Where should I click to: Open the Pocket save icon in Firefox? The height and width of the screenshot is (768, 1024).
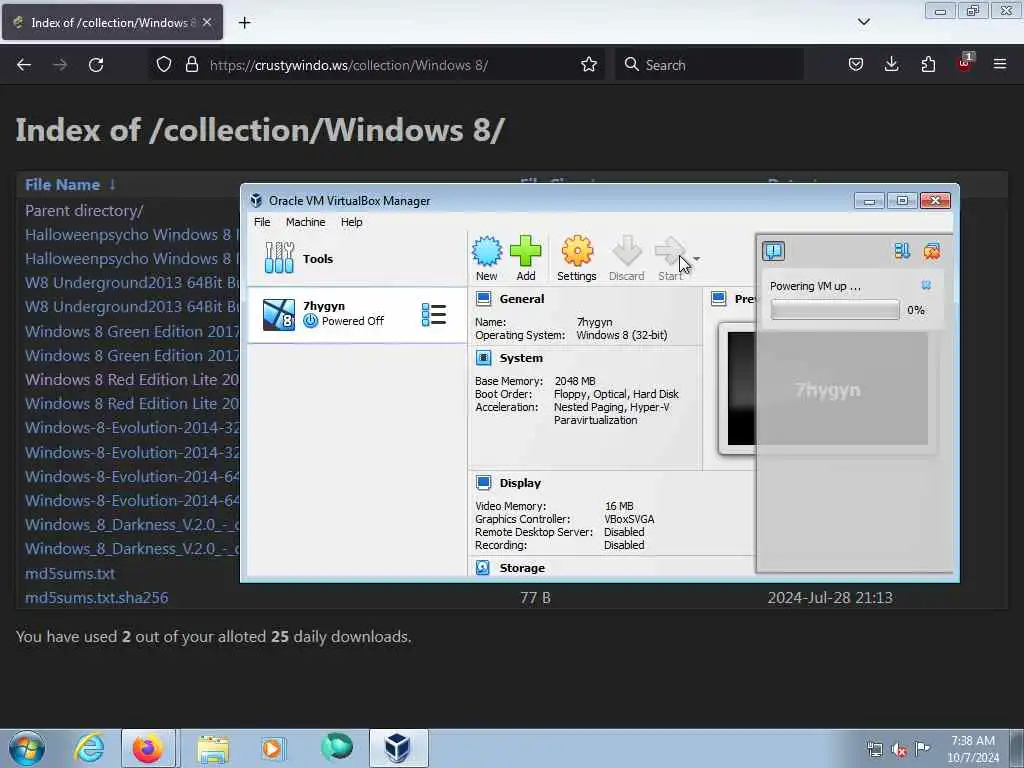[x=856, y=65]
